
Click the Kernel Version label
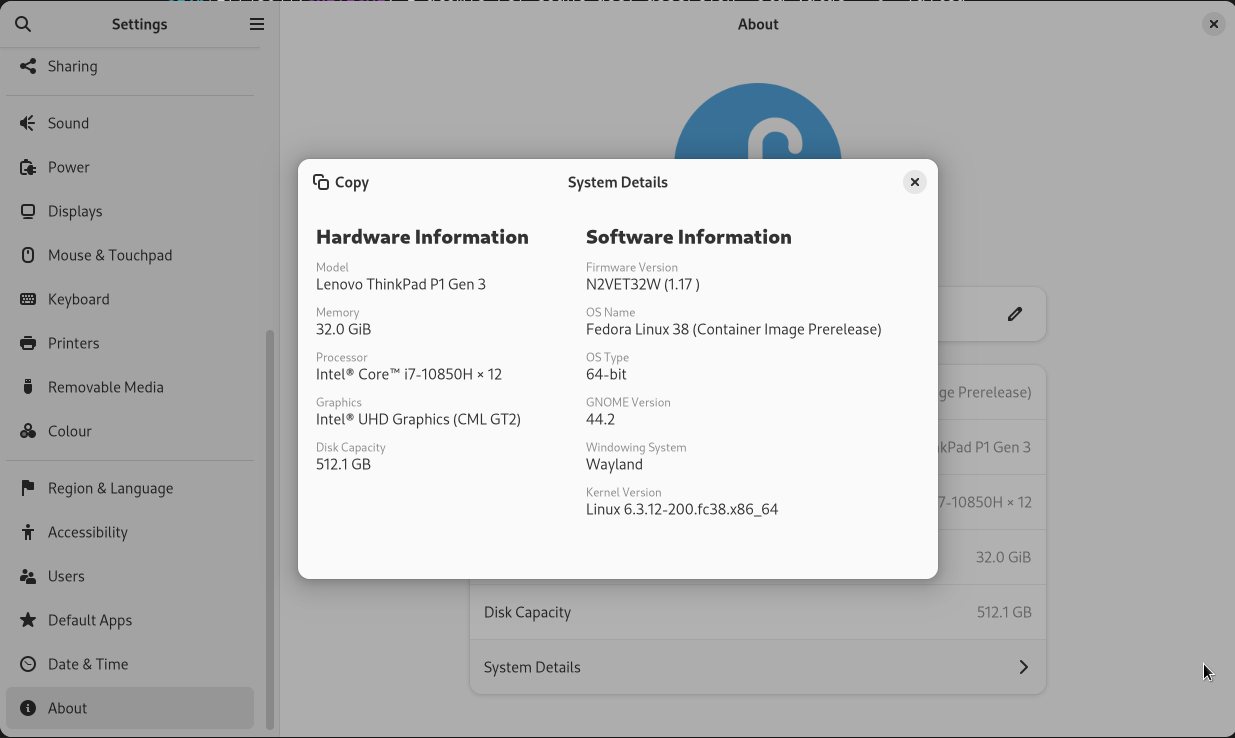pos(624,492)
